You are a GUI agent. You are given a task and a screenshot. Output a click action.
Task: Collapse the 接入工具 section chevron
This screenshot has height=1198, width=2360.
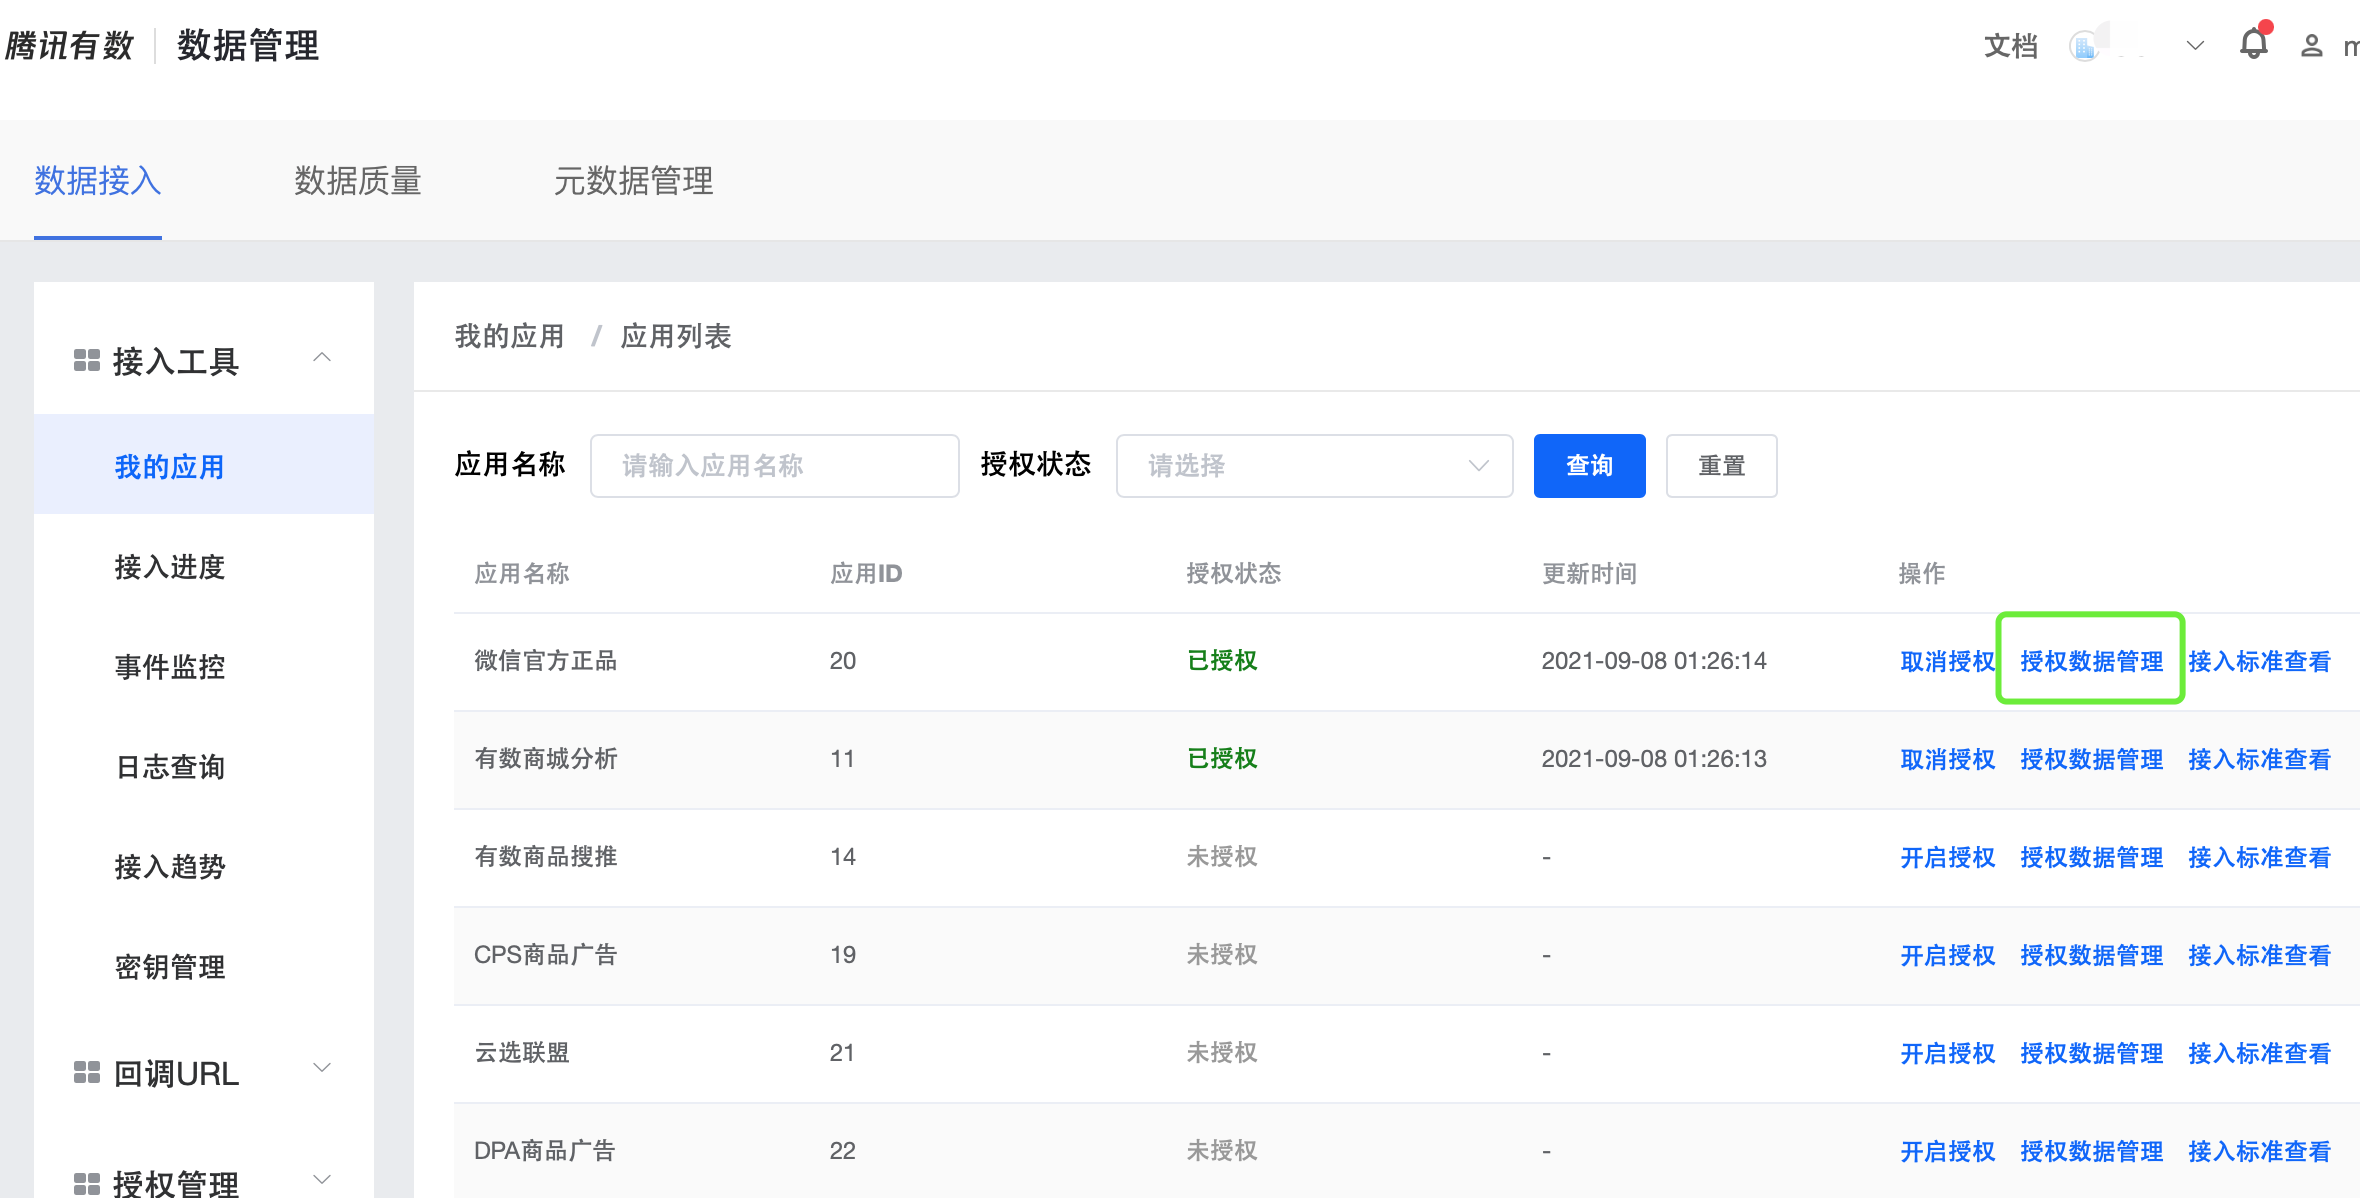pos(322,358)
